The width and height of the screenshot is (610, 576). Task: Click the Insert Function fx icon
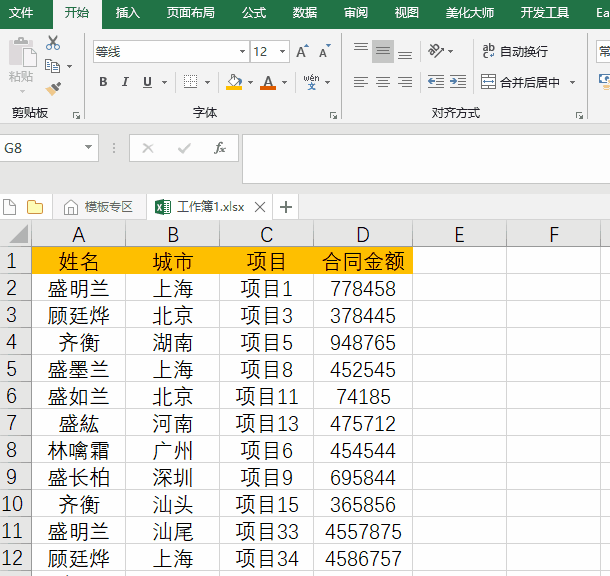coord(220,148)
